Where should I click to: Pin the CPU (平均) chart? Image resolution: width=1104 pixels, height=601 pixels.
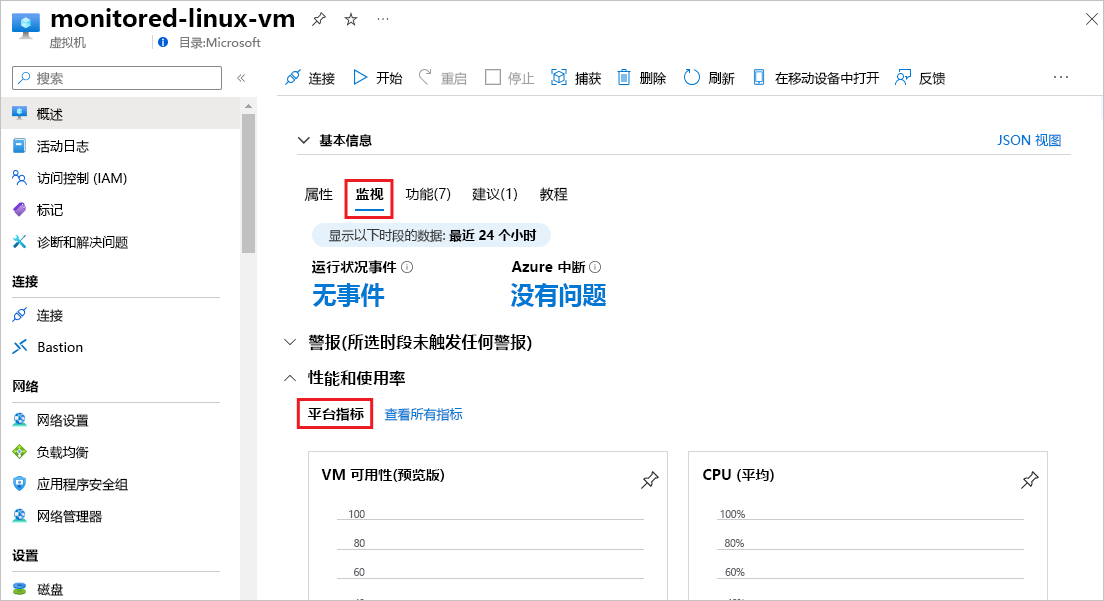pyautogui.click(x=1029, y=480)
